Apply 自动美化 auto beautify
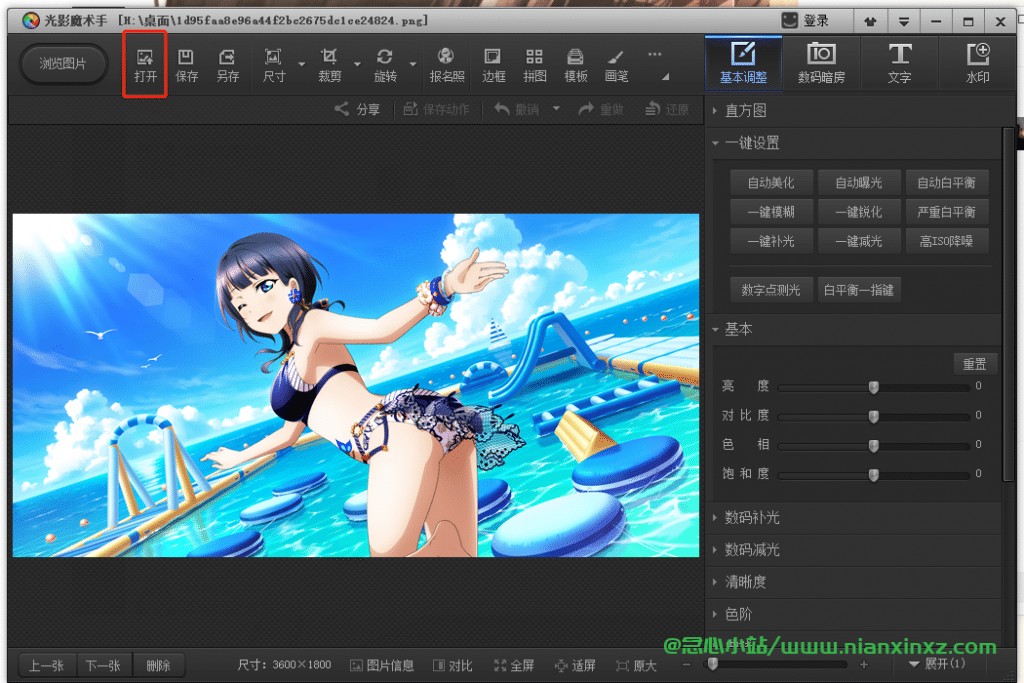Screen dimensions: 1024x683 [x=771, y=183]
